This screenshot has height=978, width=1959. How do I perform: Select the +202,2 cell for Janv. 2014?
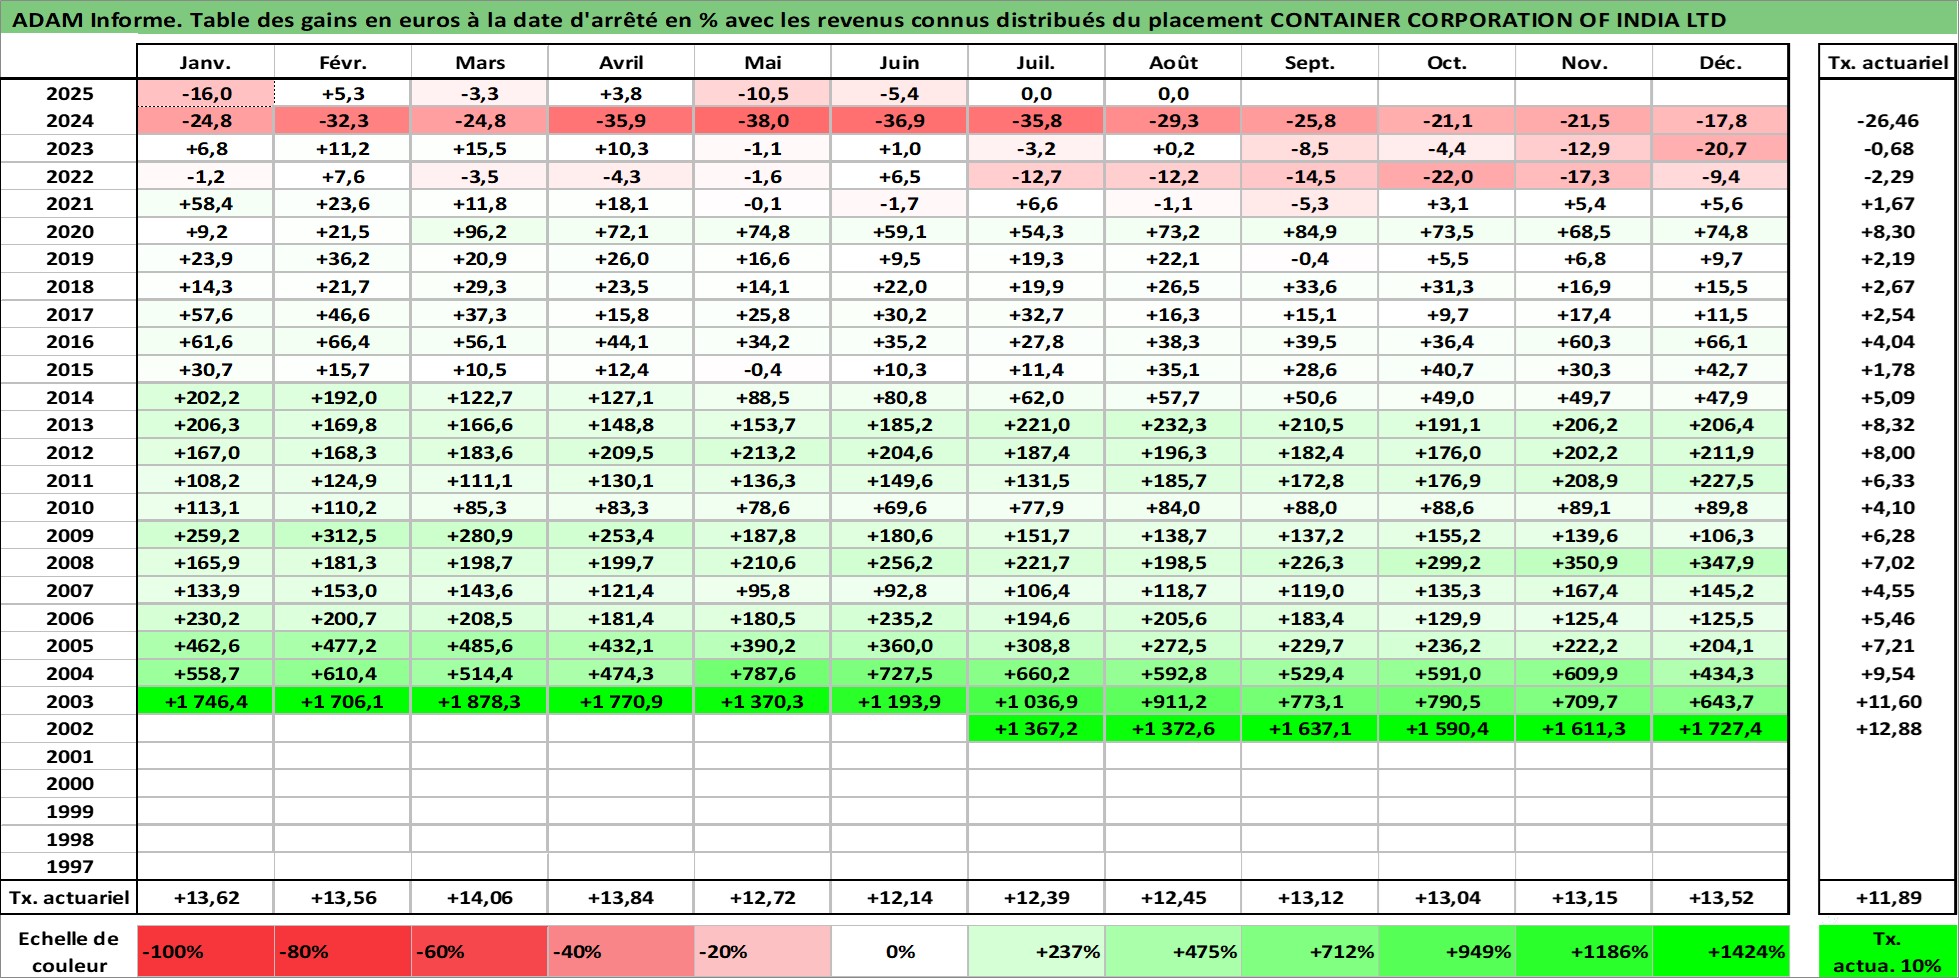click(205, 398)
